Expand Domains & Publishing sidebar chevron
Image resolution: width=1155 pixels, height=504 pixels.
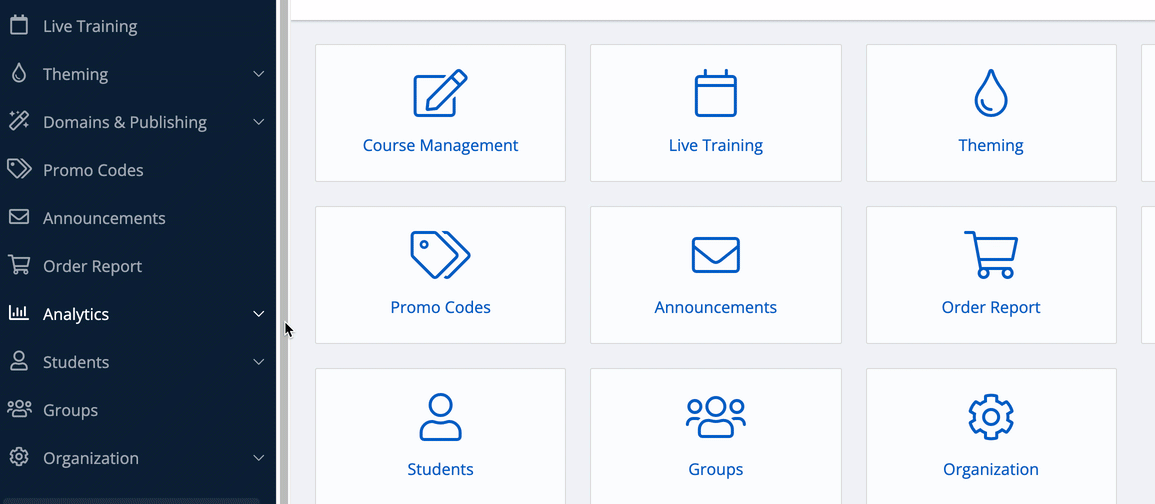point(259,122)
